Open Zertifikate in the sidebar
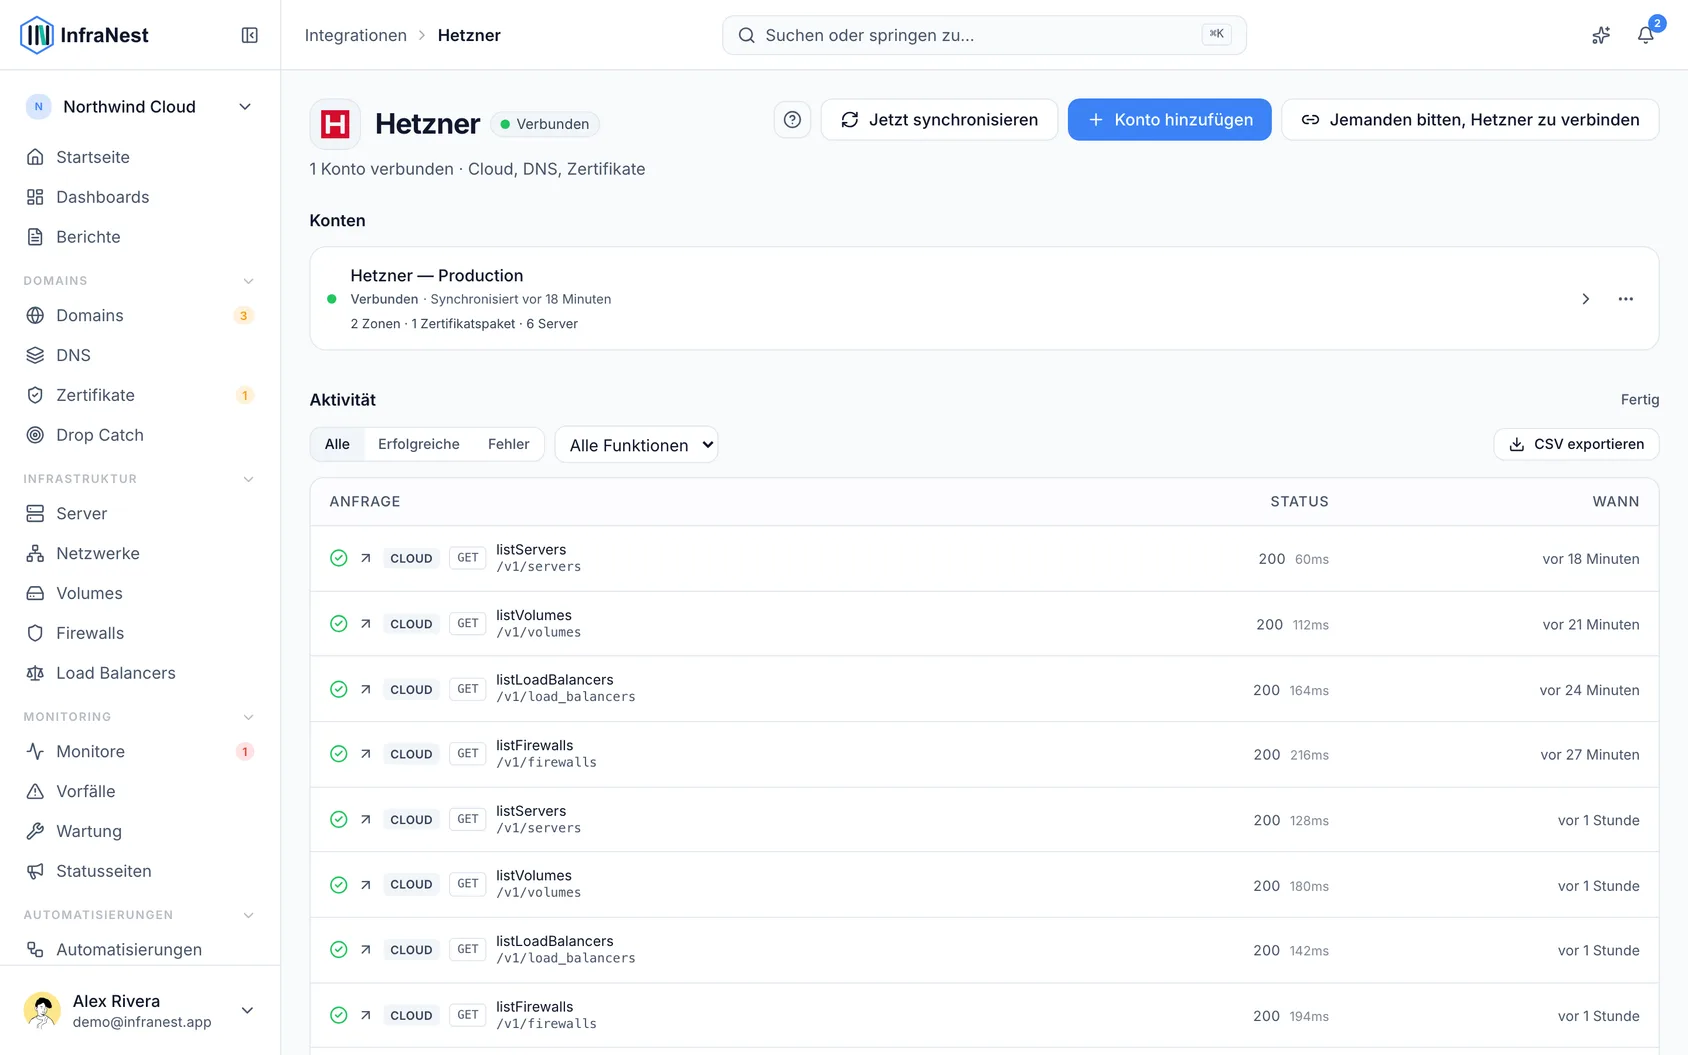The height and width of the screenshot is (1055, 1688). point(140,395)
